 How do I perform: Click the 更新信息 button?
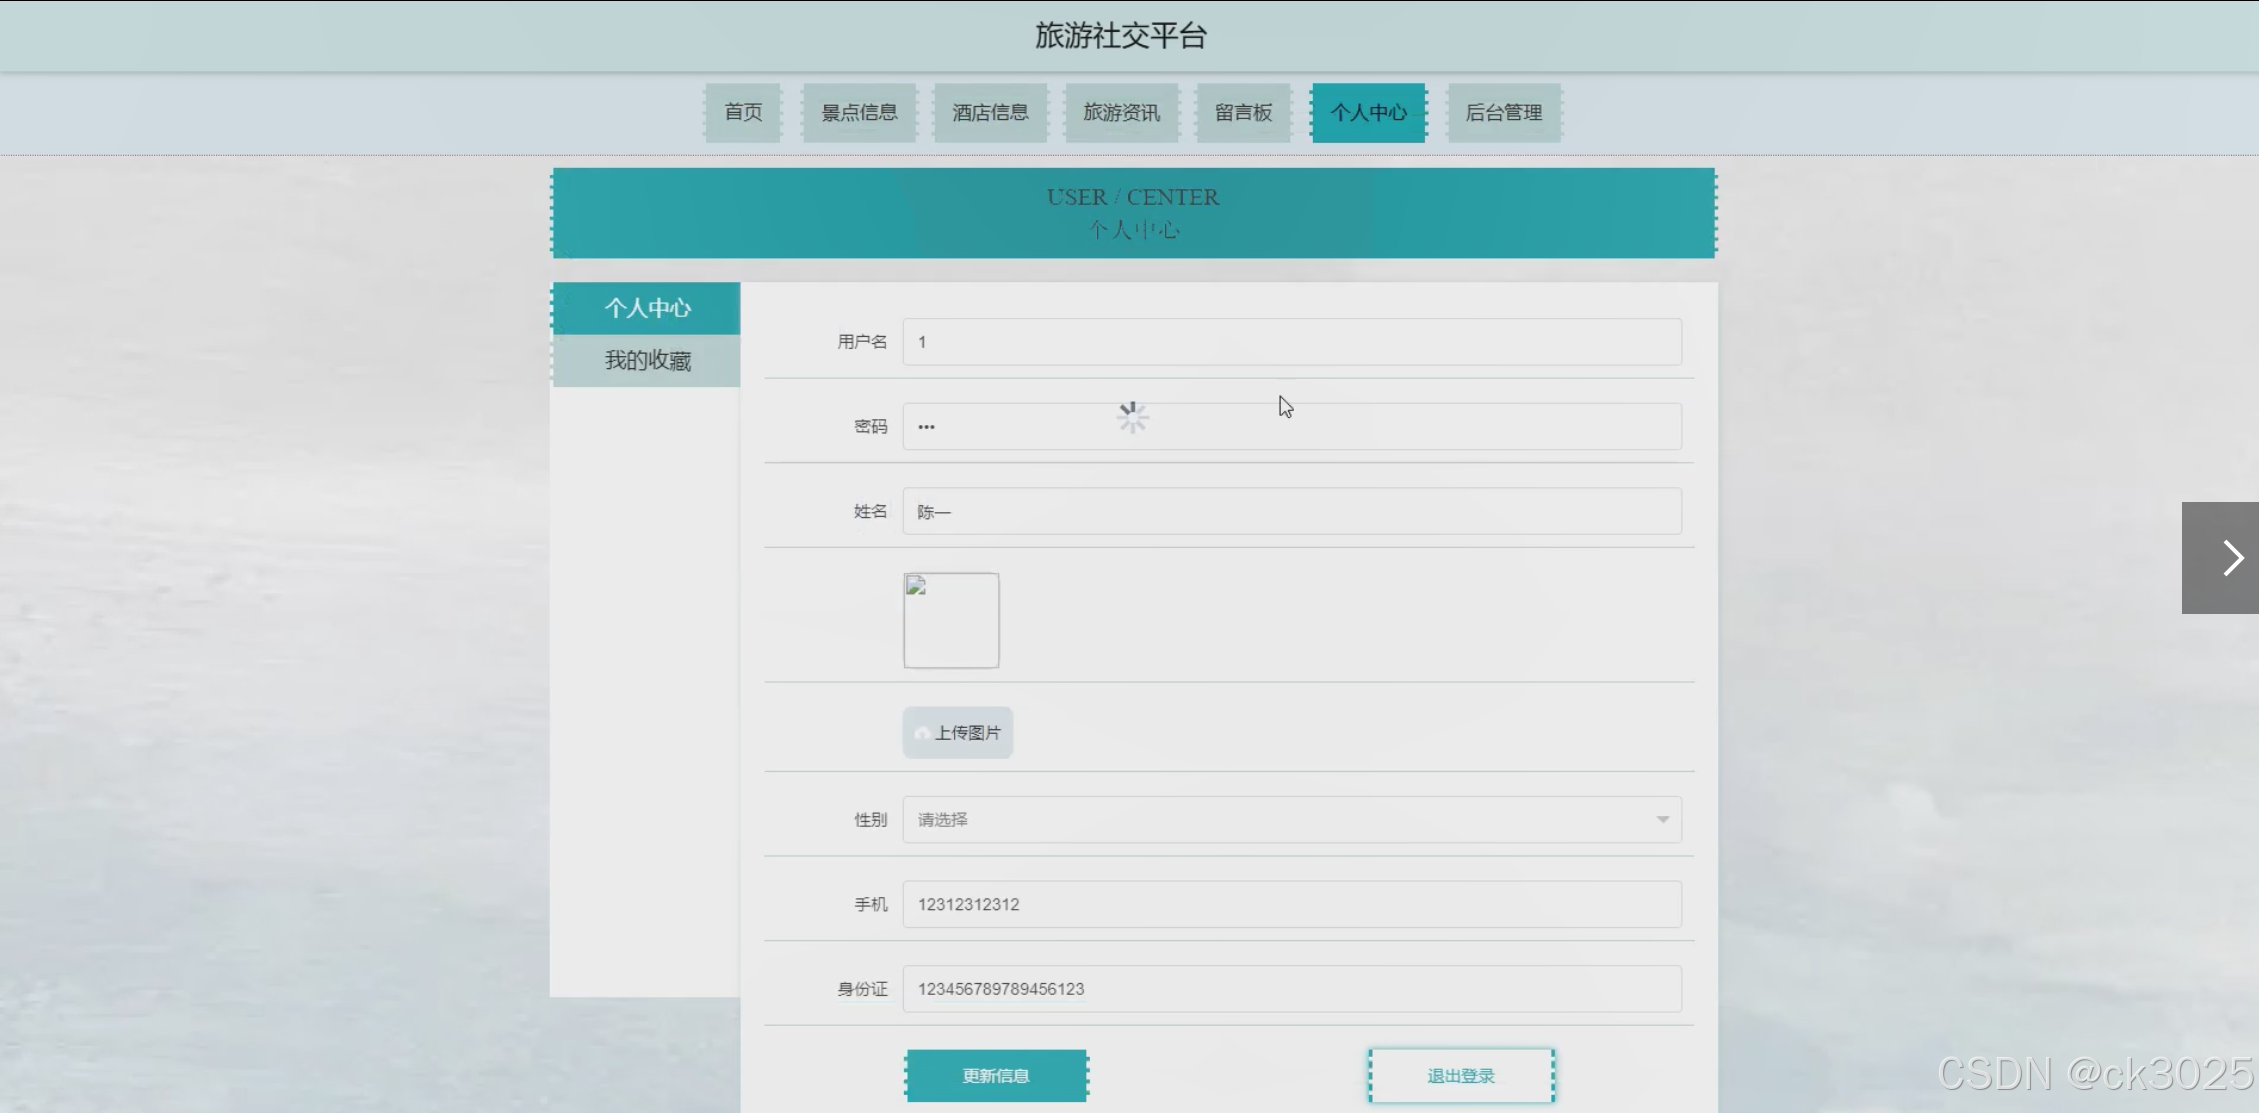tap(996, 1076)
